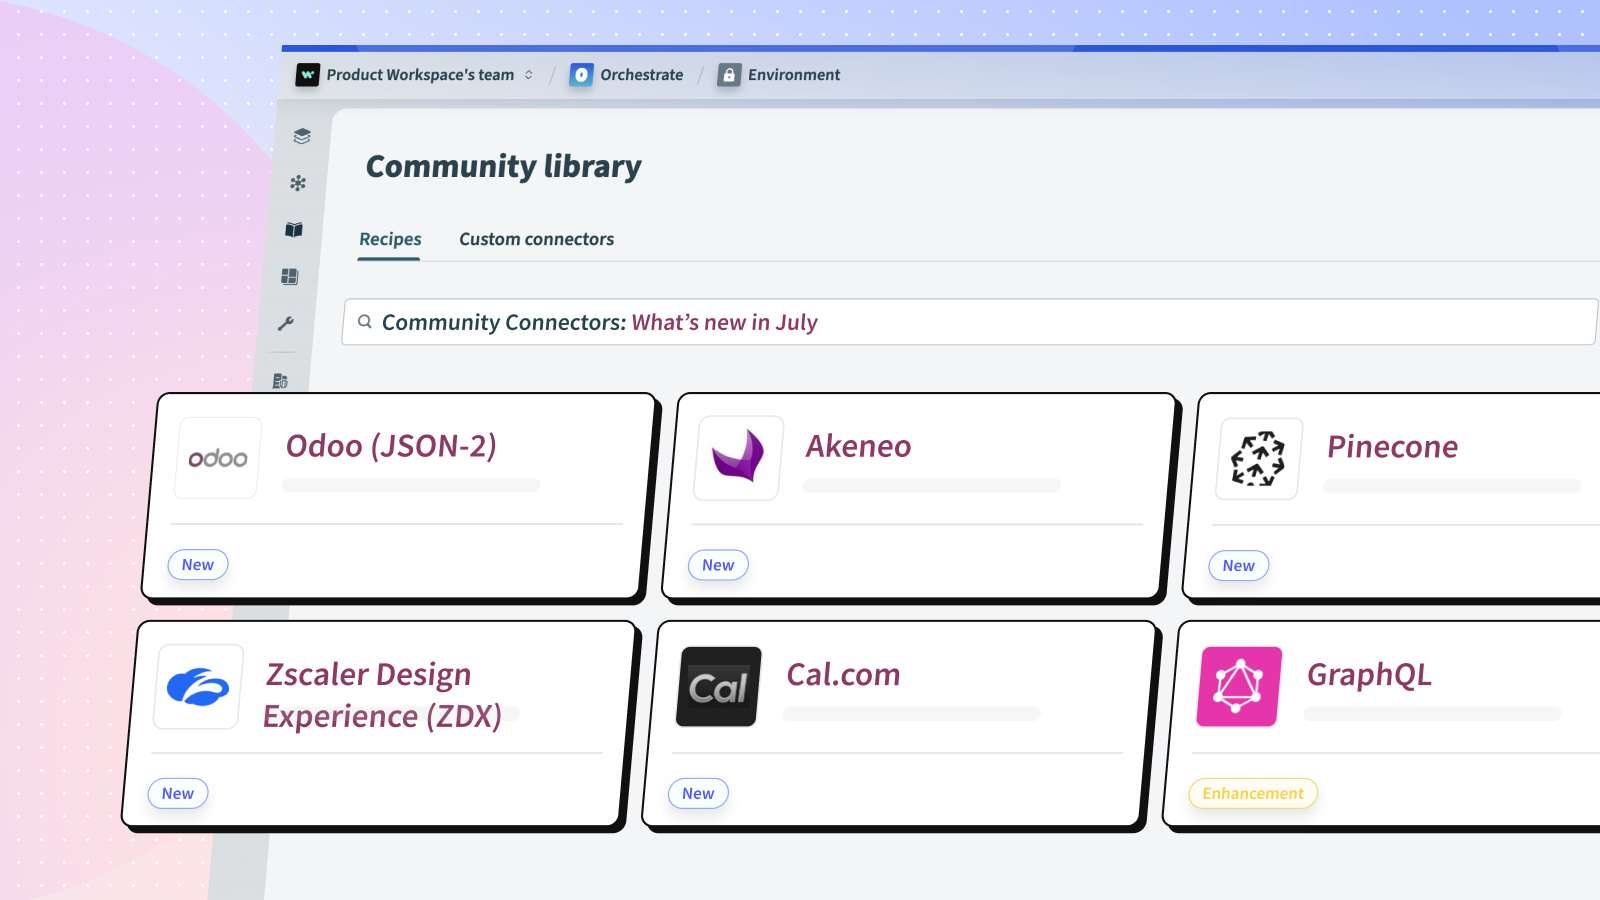Click the Odoo logo thumbnail
Screen dimensions: 1600x900
(x=218, y=458)
